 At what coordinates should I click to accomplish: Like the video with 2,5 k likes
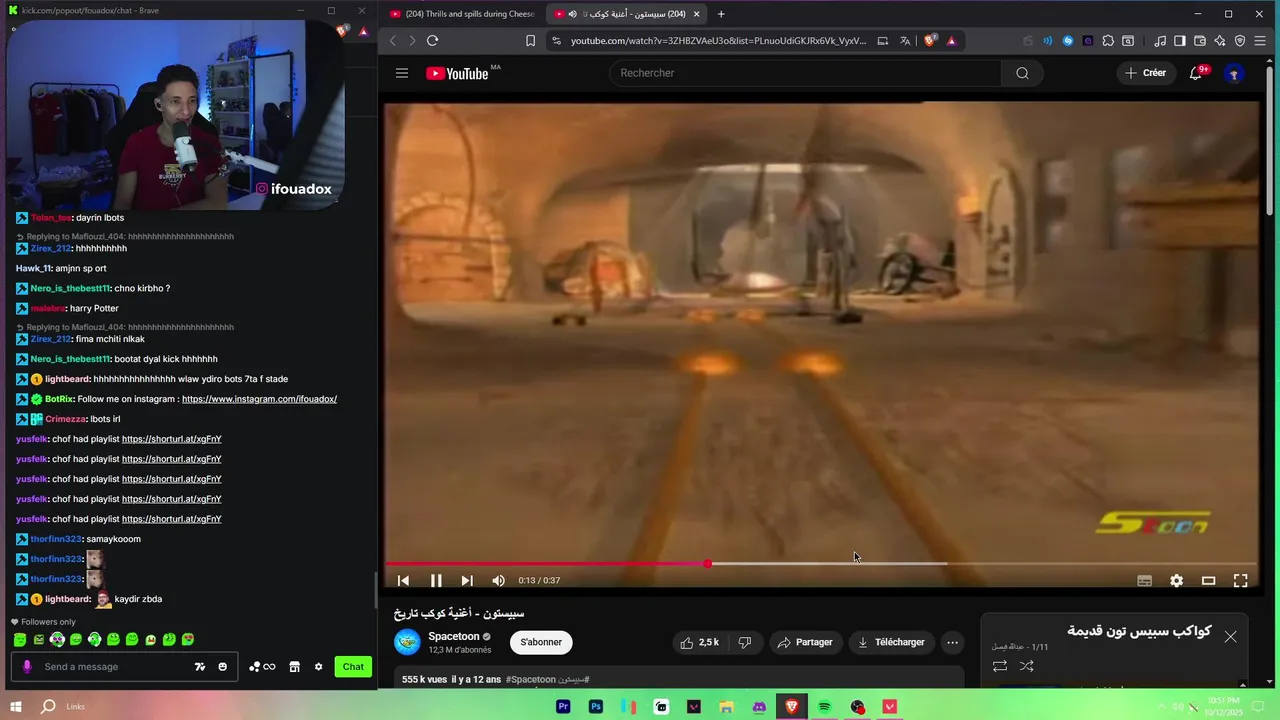click(700, 642)
